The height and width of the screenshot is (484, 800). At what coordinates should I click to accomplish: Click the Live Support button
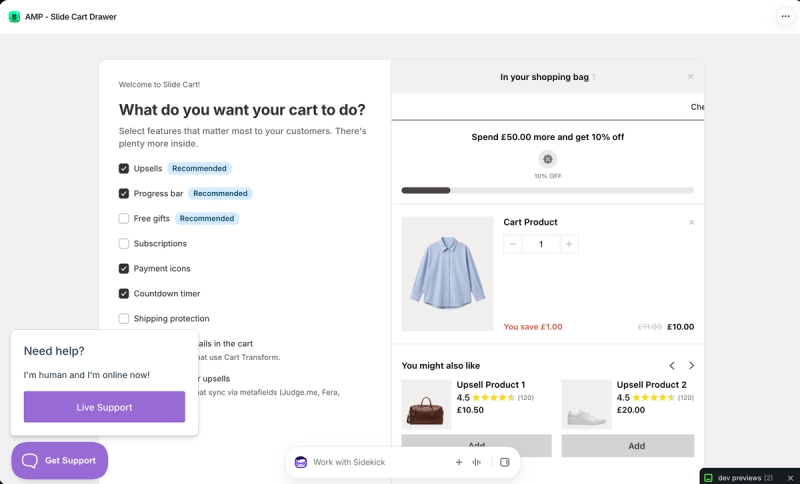coord(104,407)
